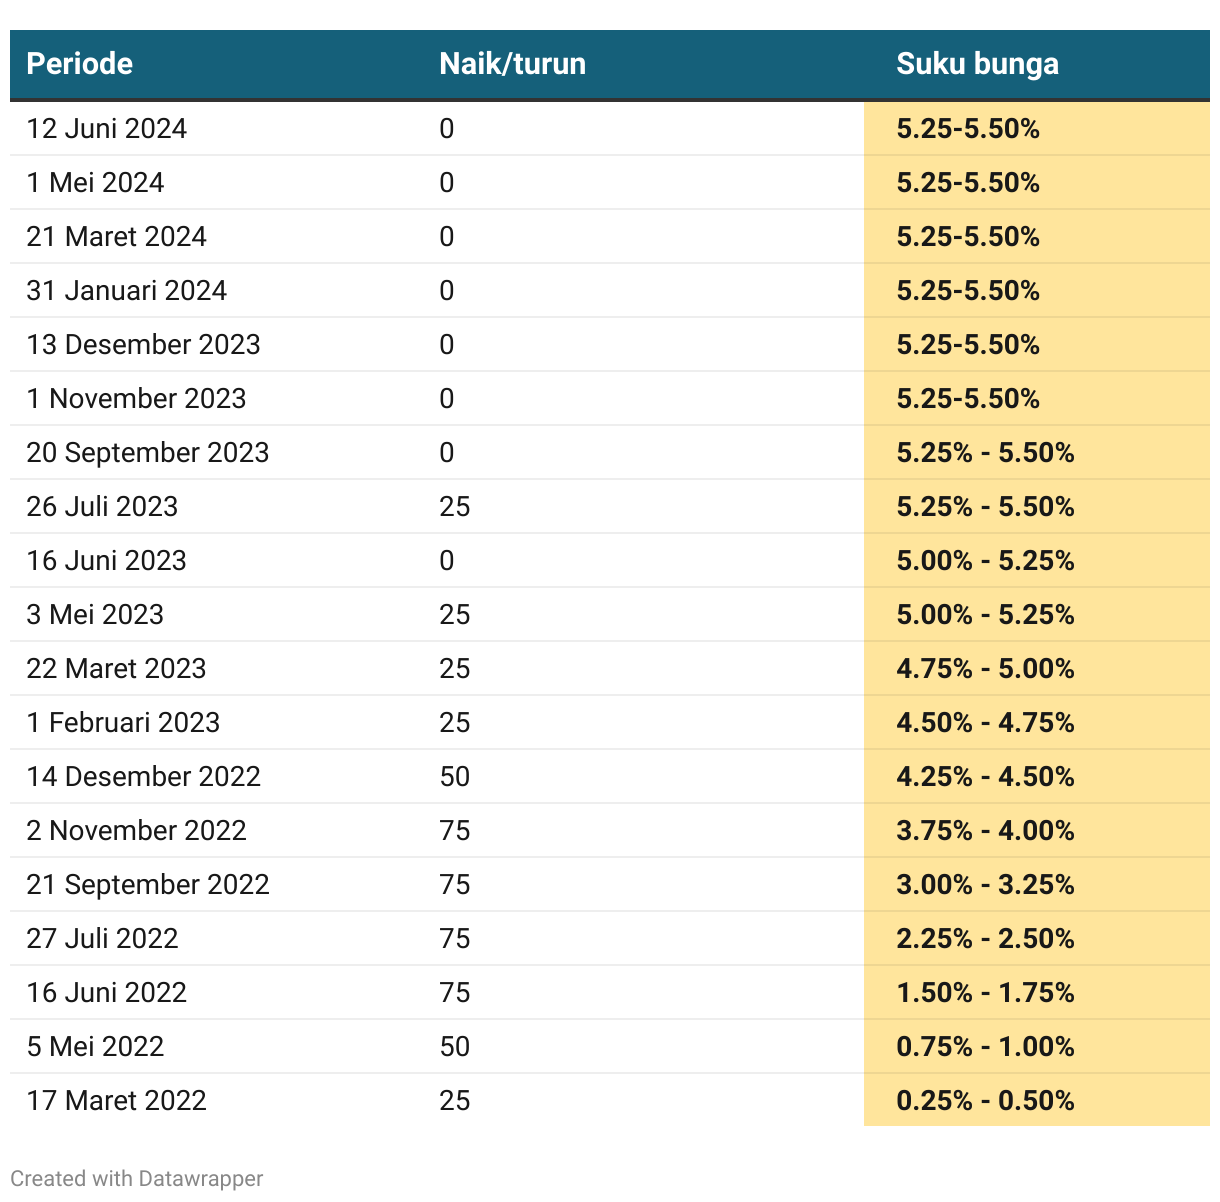Click the 4.50% - 4.75% rate cell

985,723
